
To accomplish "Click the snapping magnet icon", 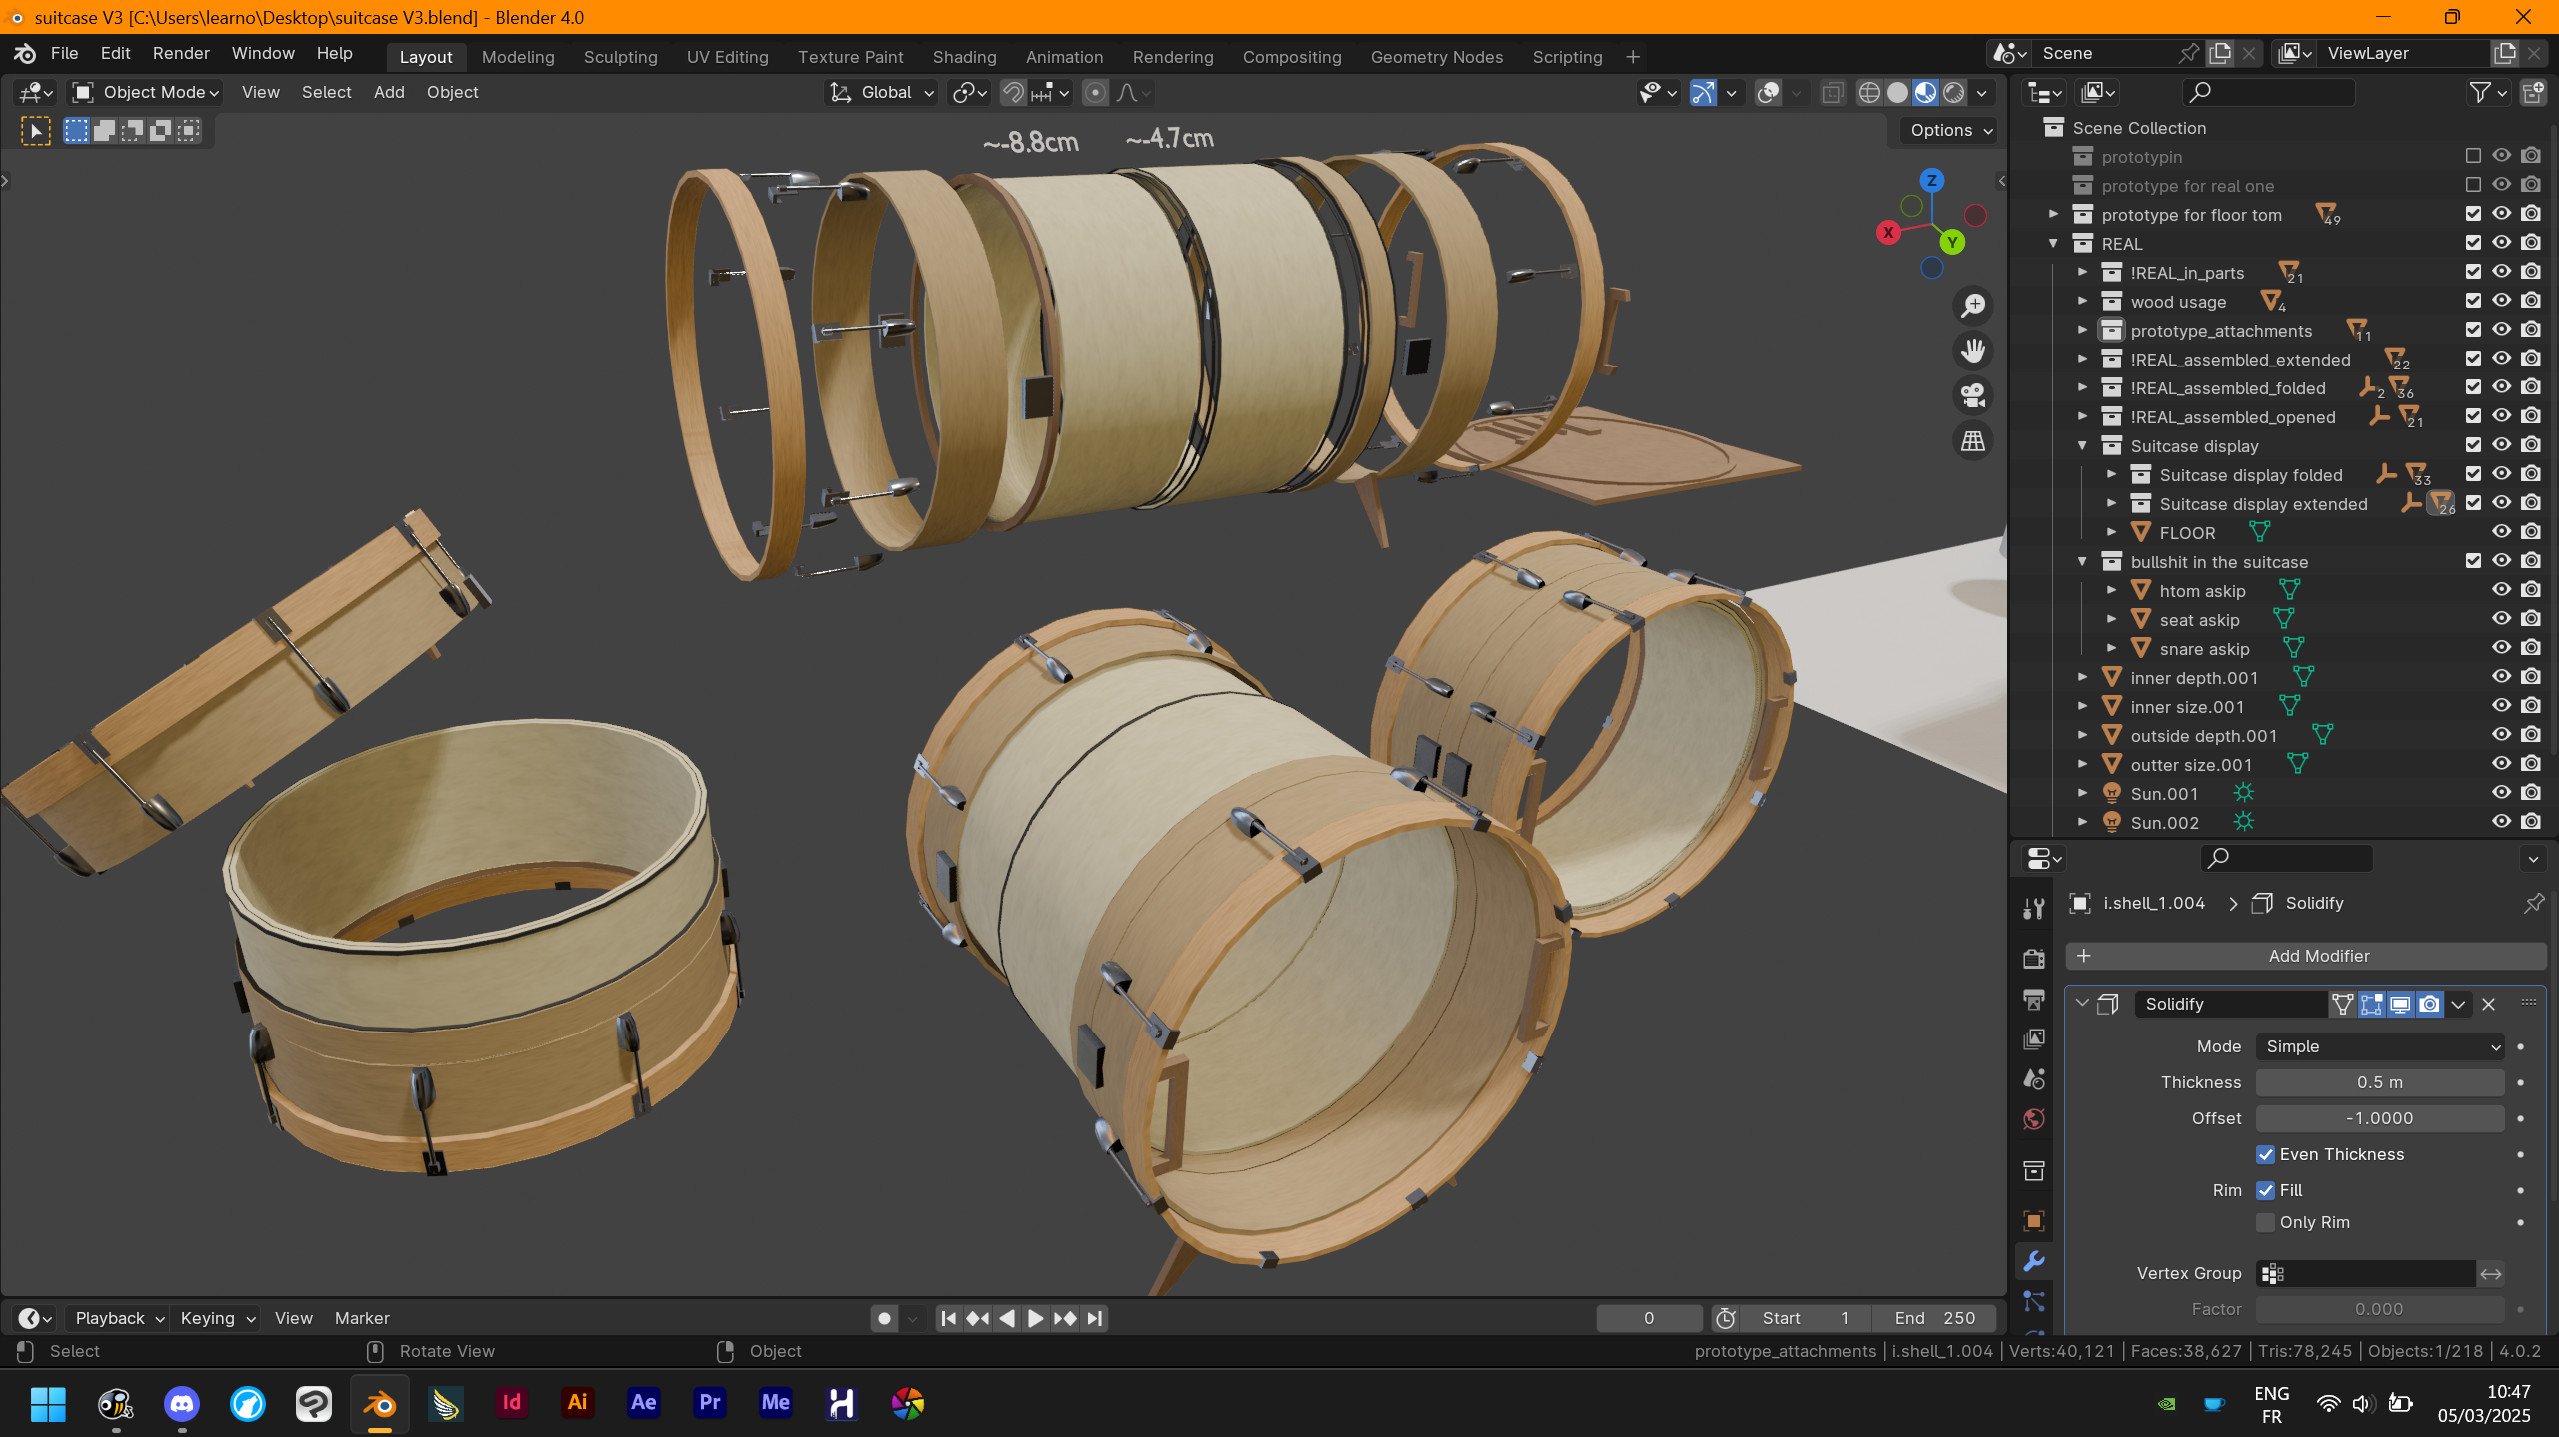I will [x=1013, y=93].
